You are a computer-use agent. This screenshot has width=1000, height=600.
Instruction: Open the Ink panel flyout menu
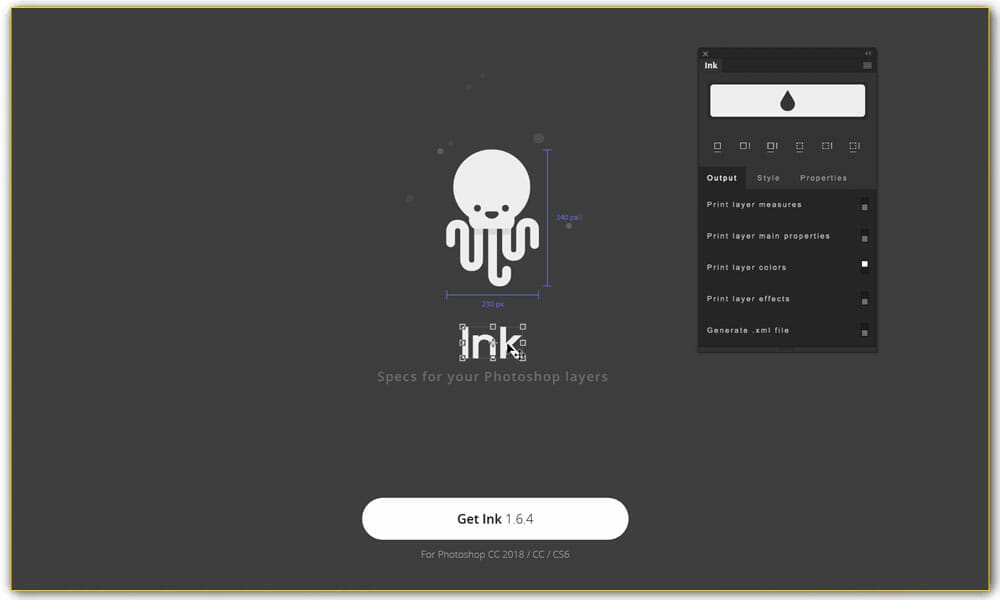click(868, 64)
